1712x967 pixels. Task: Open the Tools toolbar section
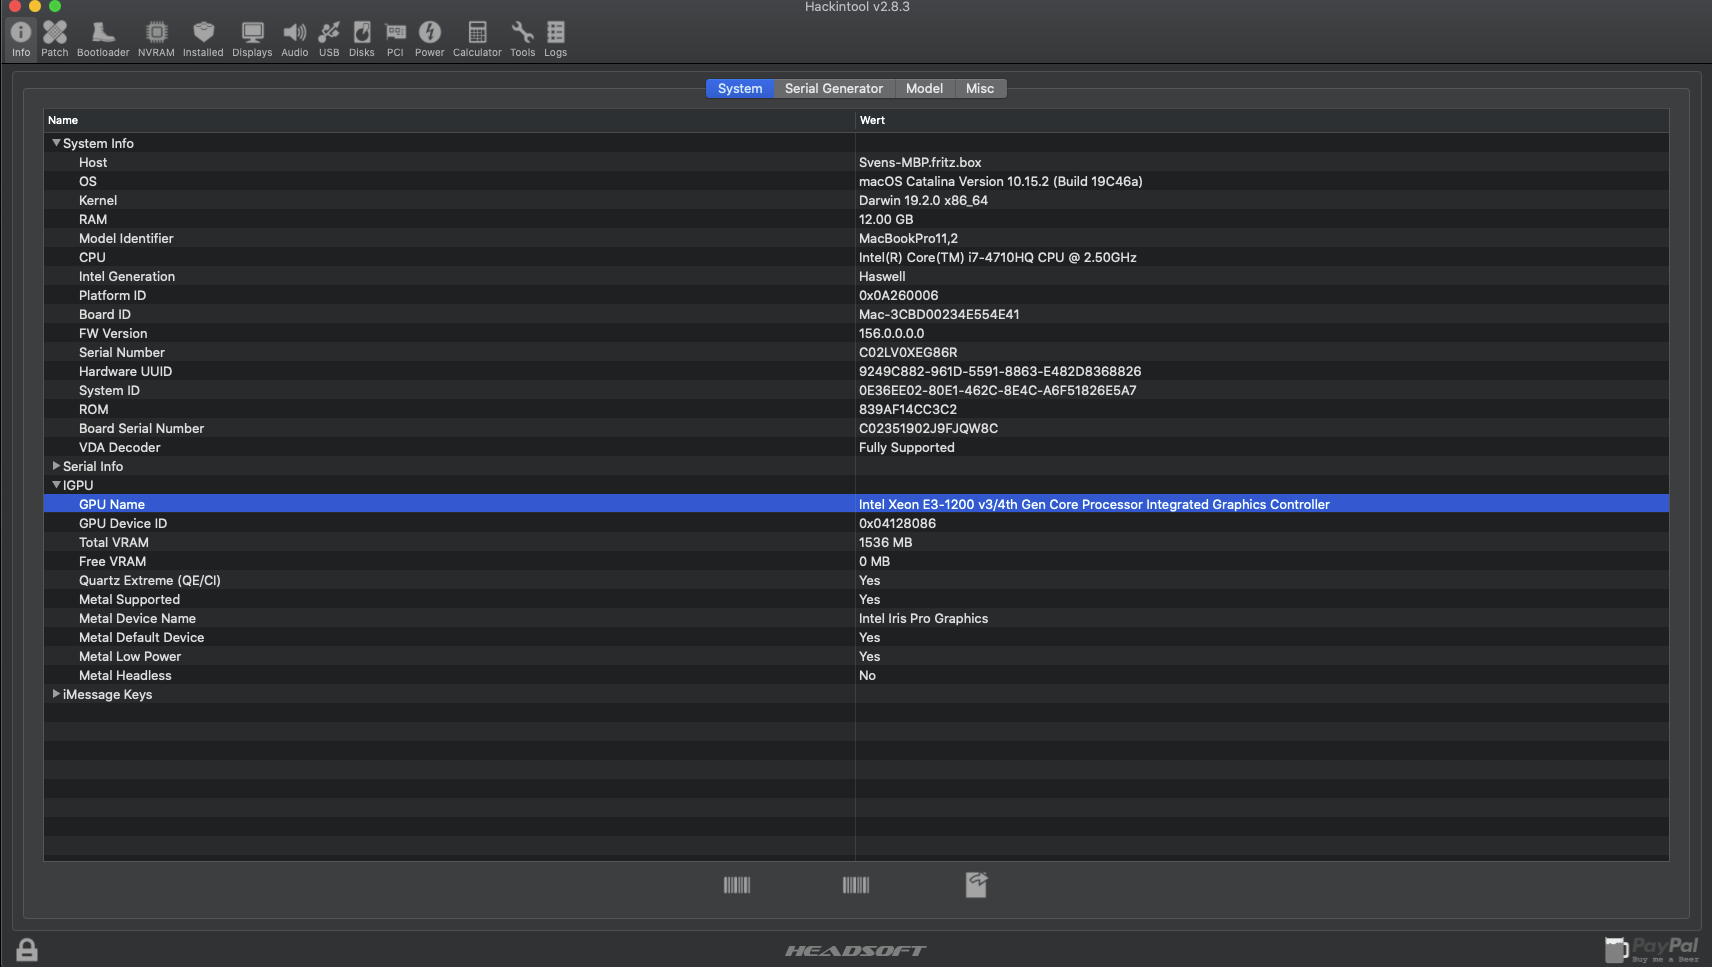[523, 39]
